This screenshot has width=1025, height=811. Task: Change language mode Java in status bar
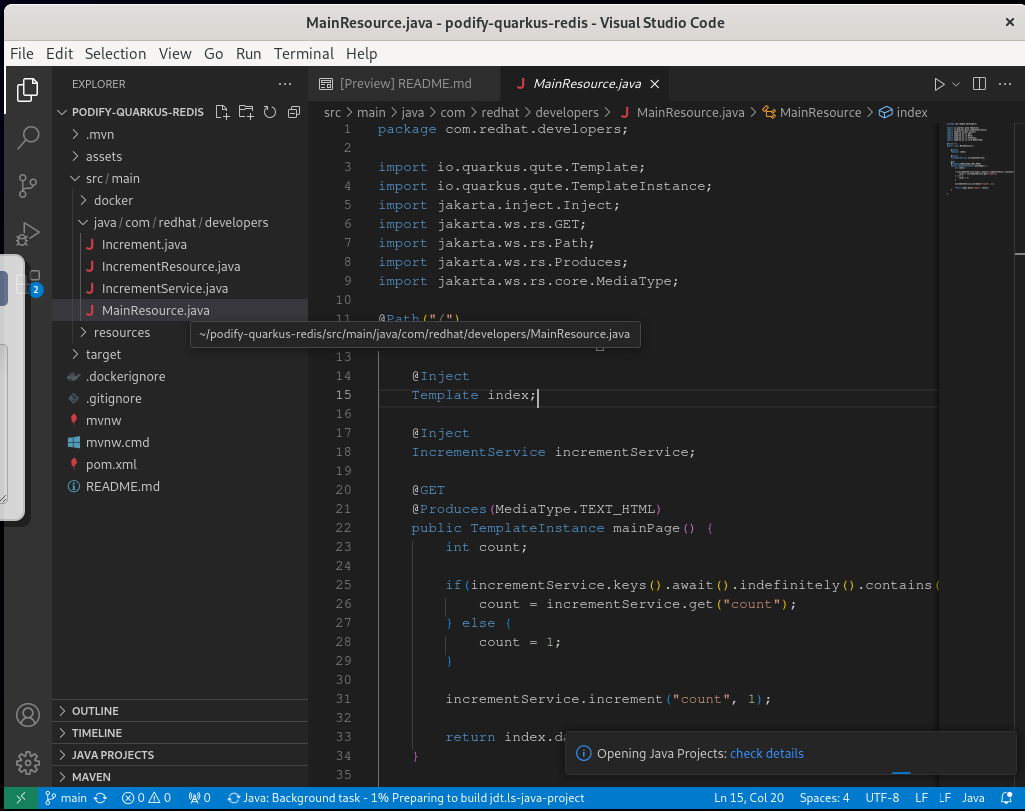click(973, 798)
